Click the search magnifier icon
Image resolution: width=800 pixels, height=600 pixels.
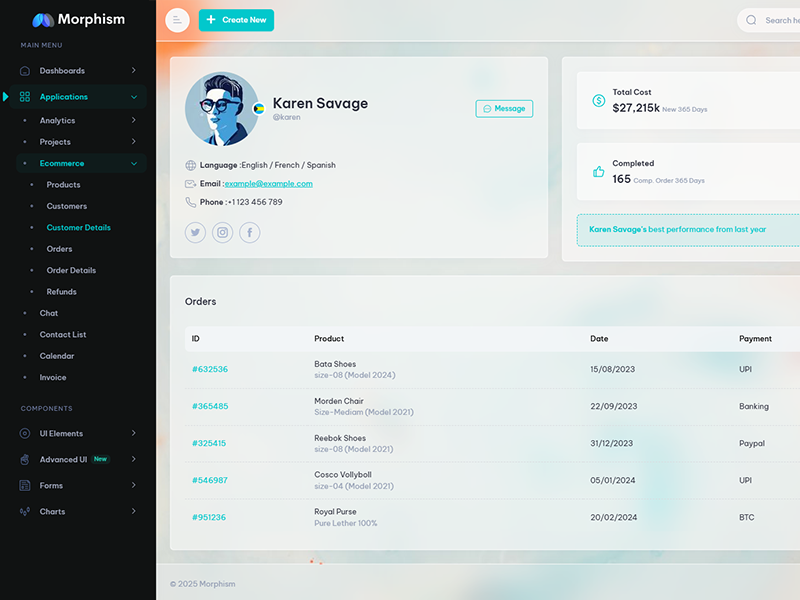pyautogui.click(x=751, y=20)
